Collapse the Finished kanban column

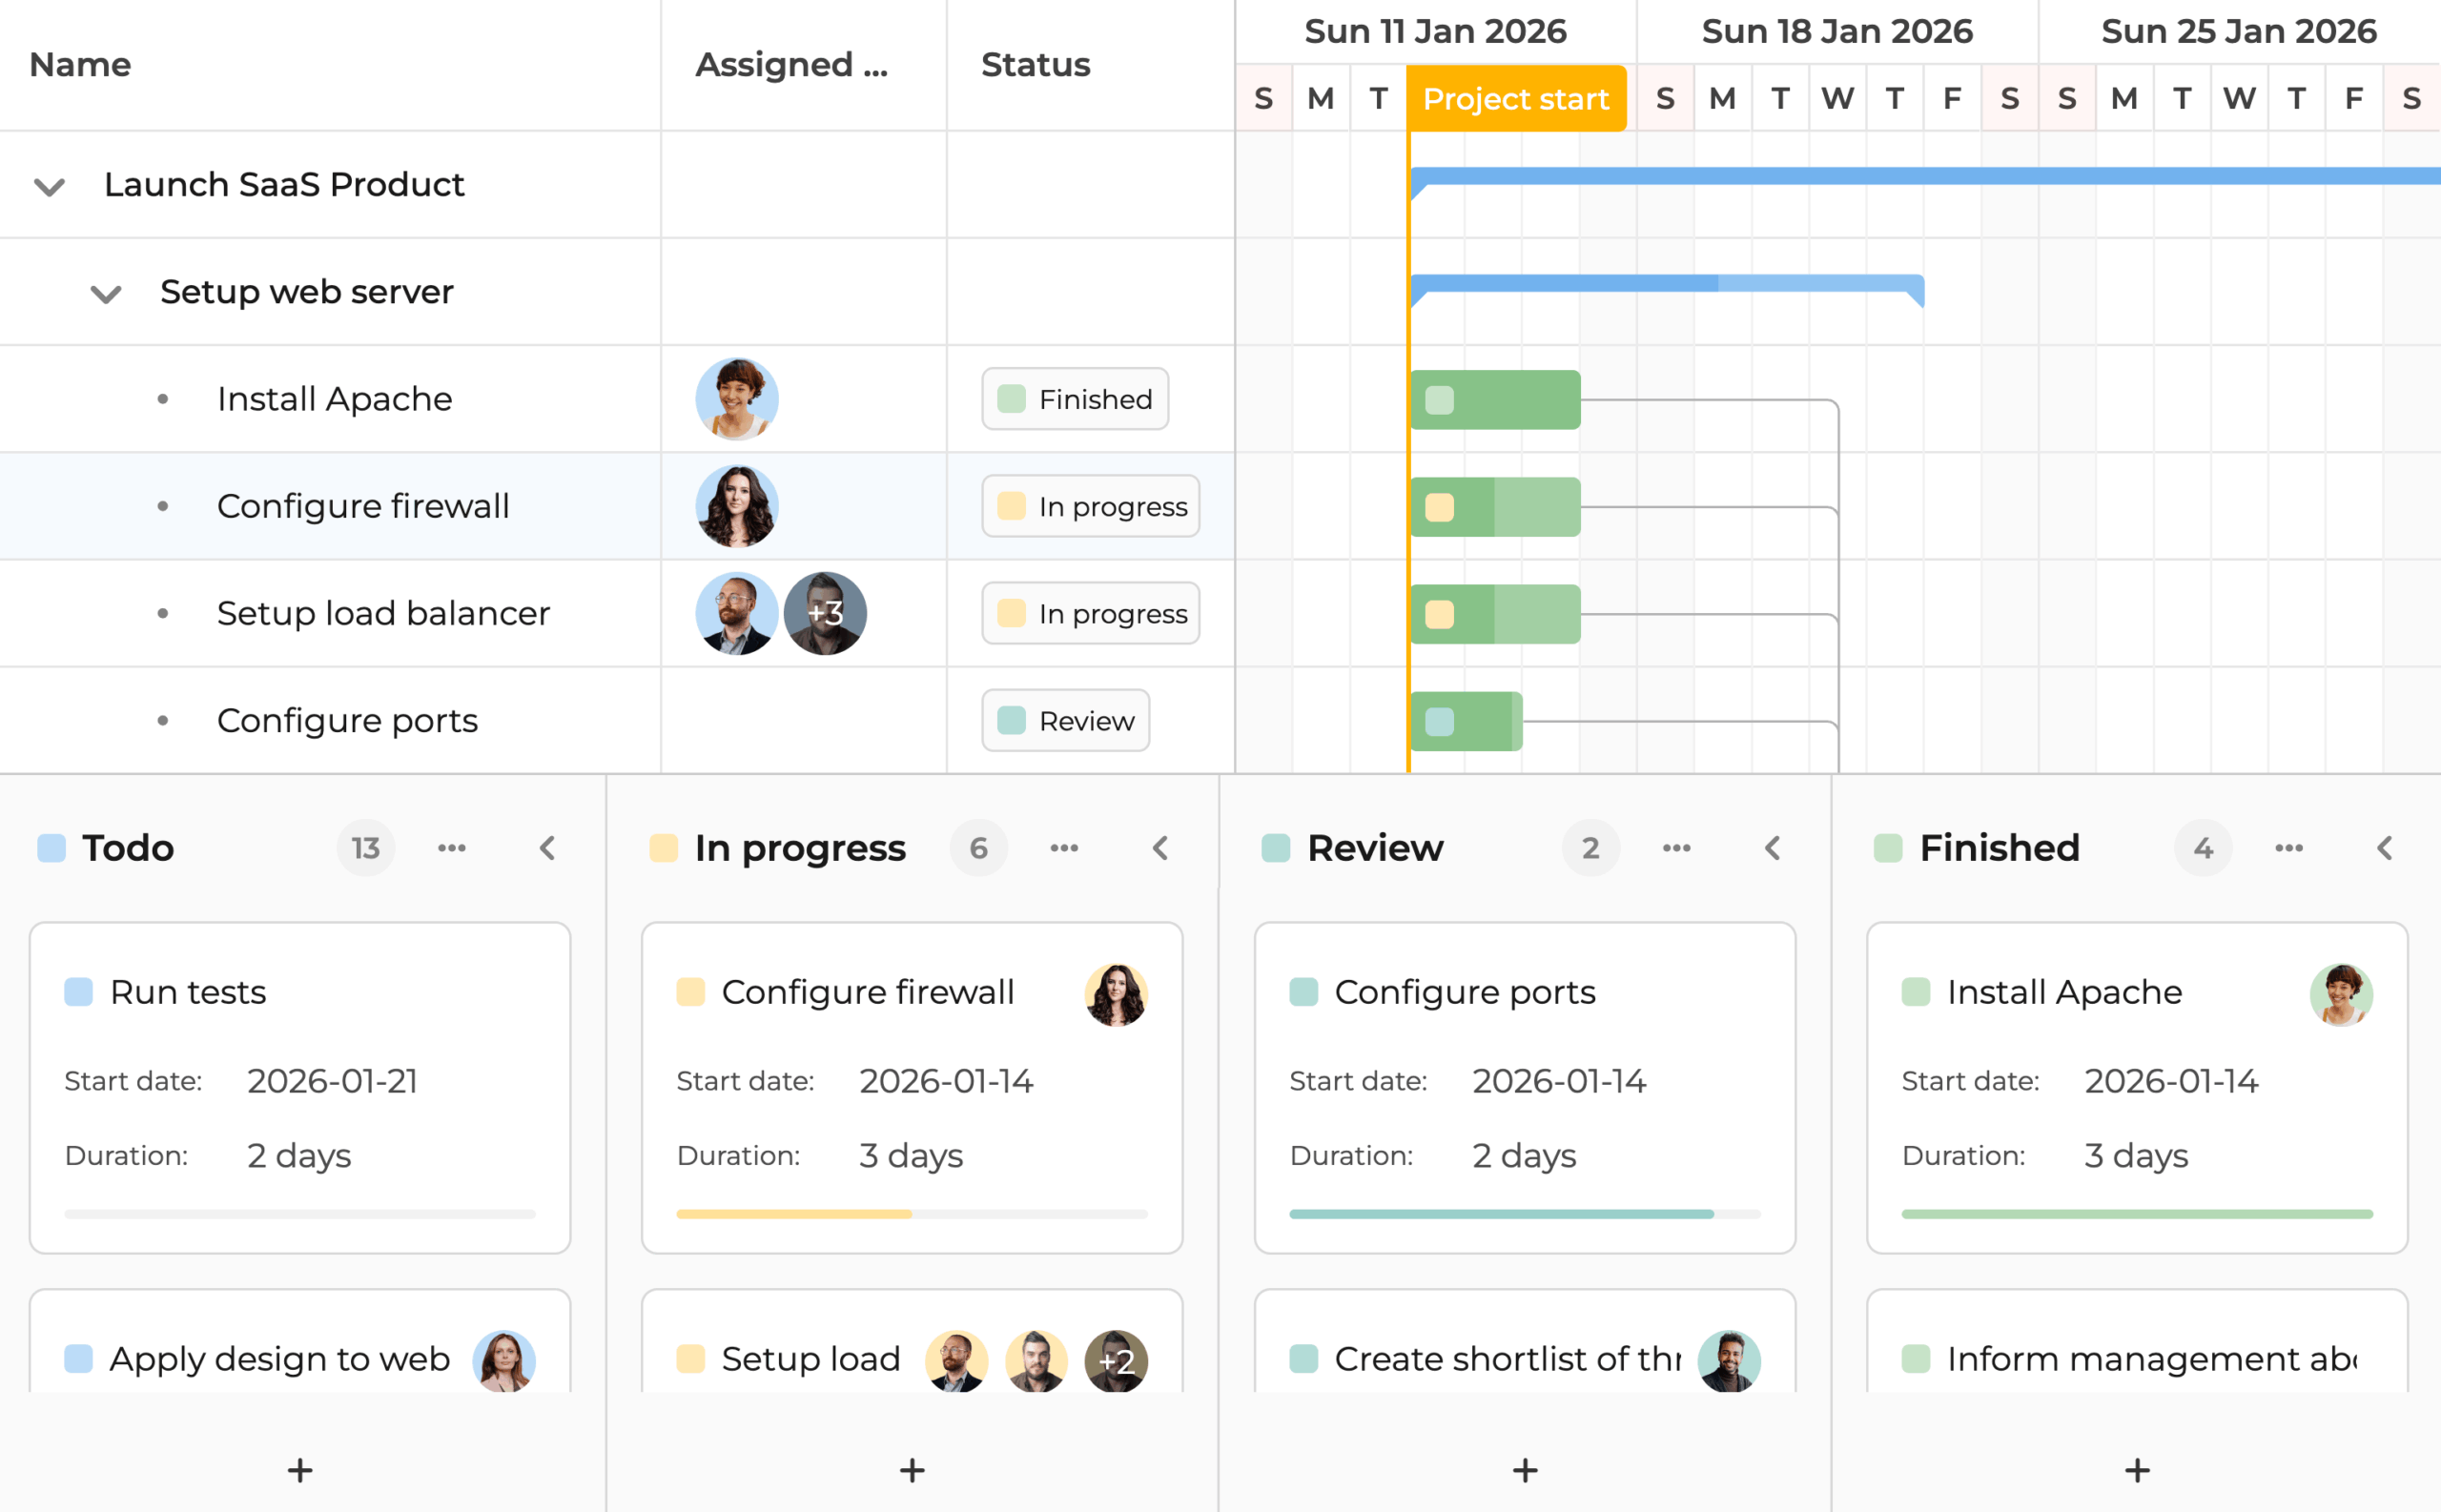tap(2385, 848)
